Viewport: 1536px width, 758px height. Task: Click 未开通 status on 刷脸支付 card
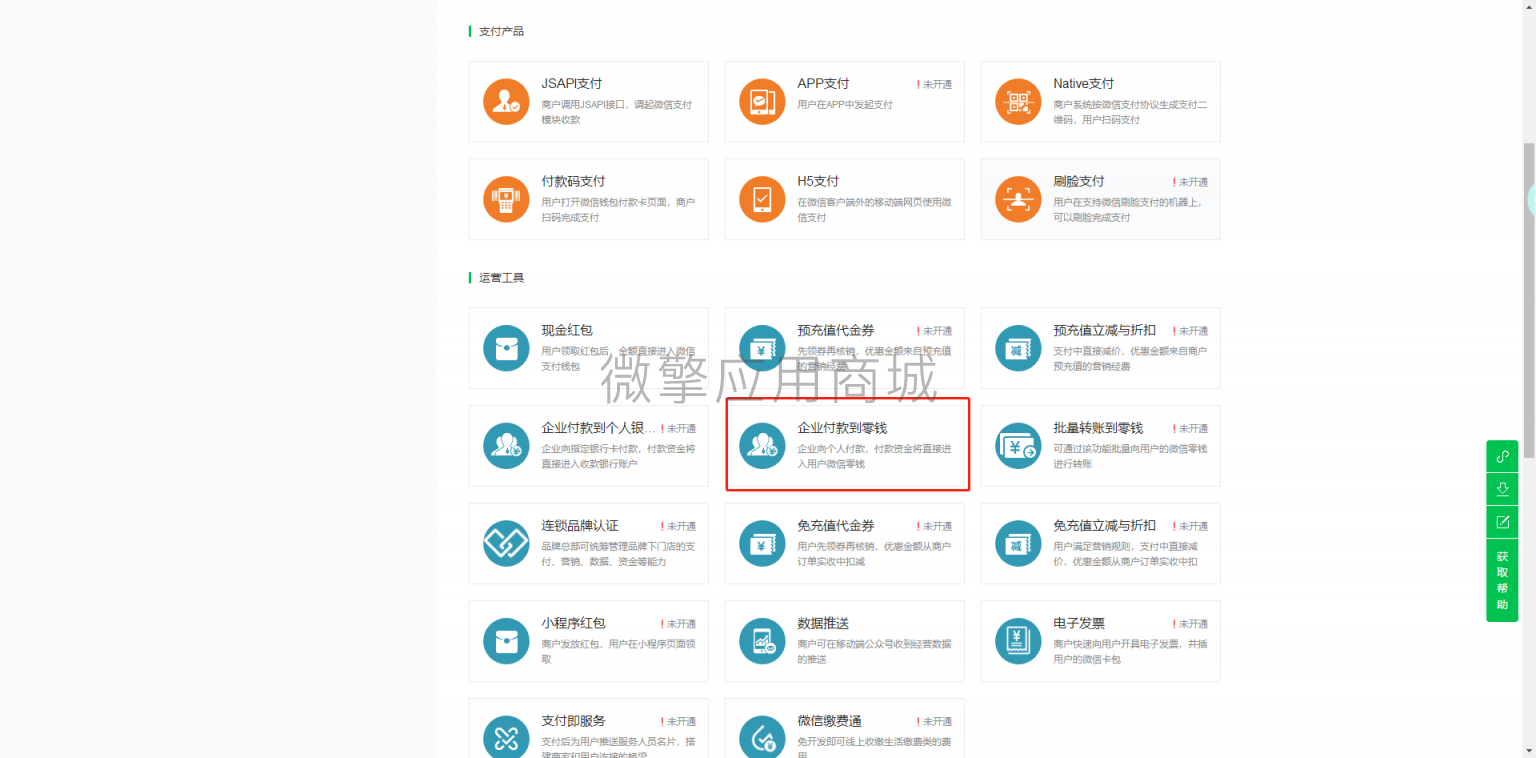(x=1190, y=182)
